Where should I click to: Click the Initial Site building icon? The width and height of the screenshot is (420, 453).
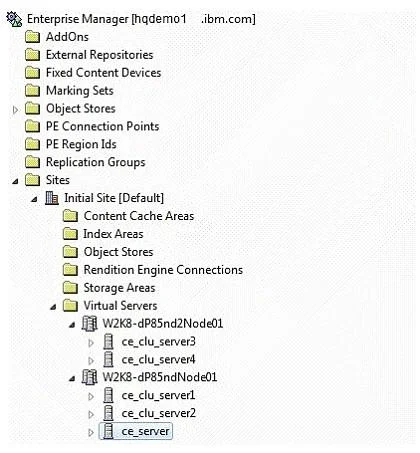[x=52, y=198]
